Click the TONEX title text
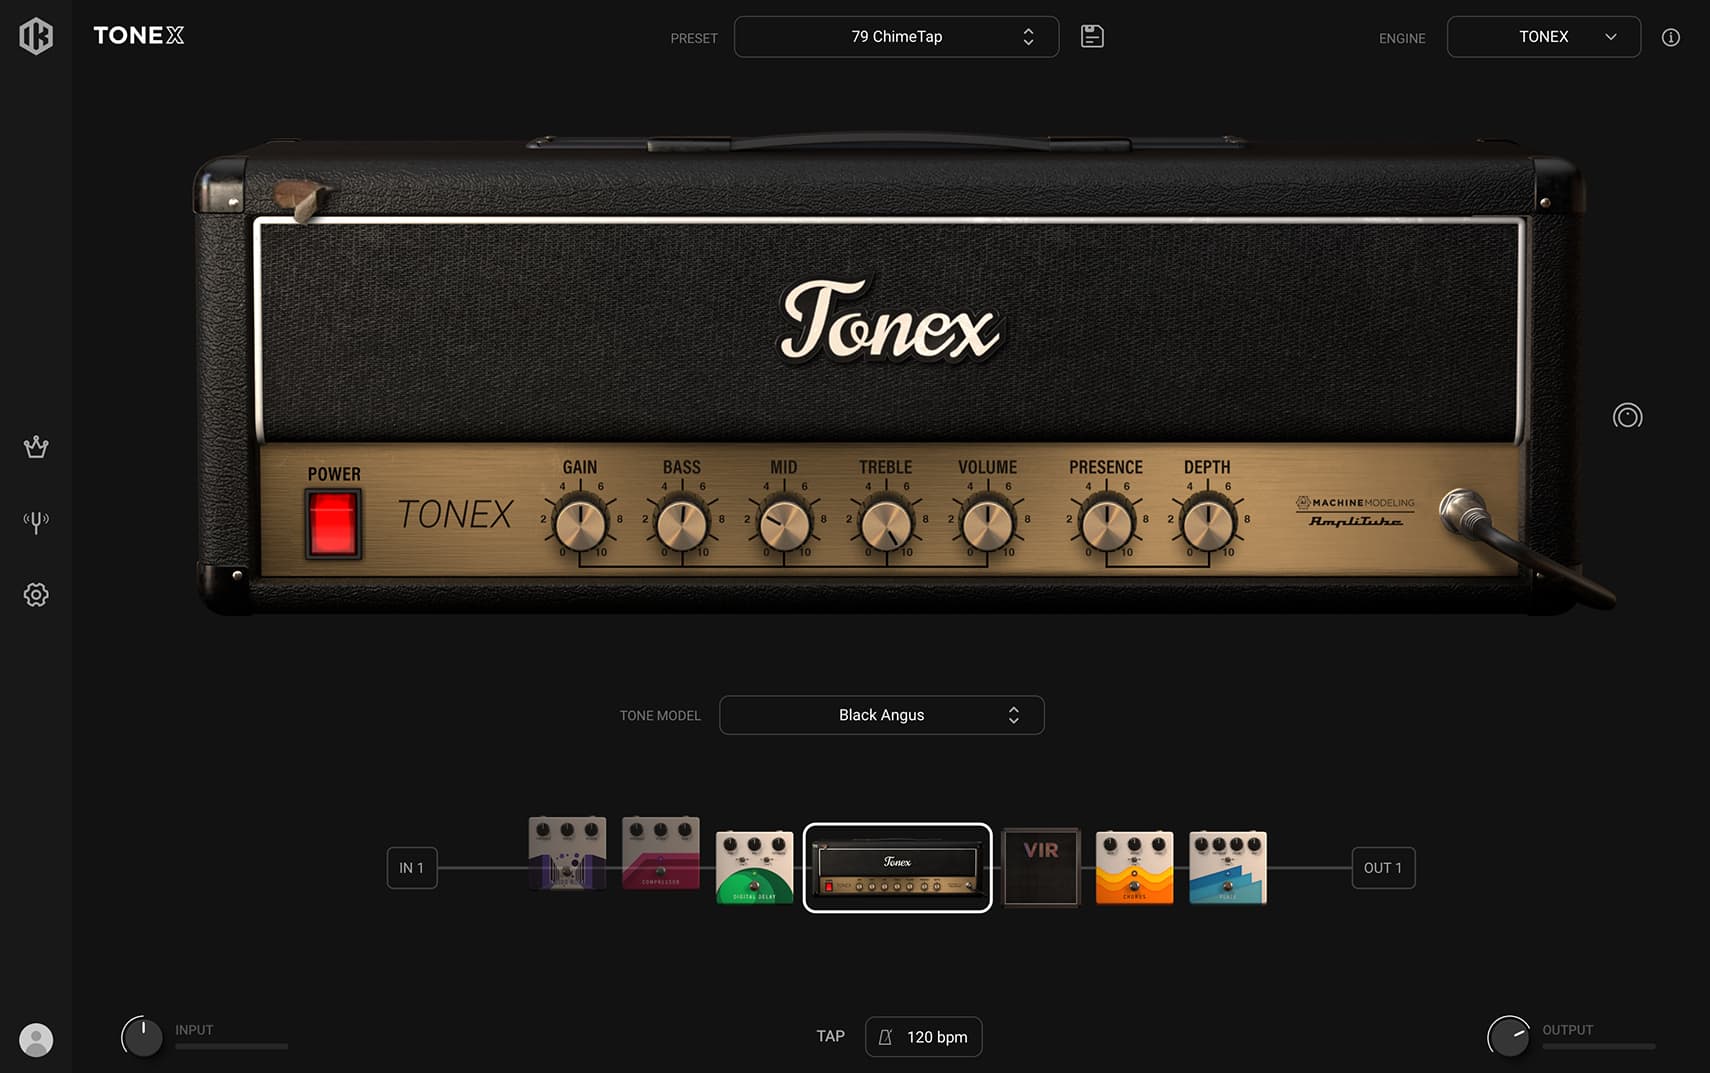 coord(138,36)
